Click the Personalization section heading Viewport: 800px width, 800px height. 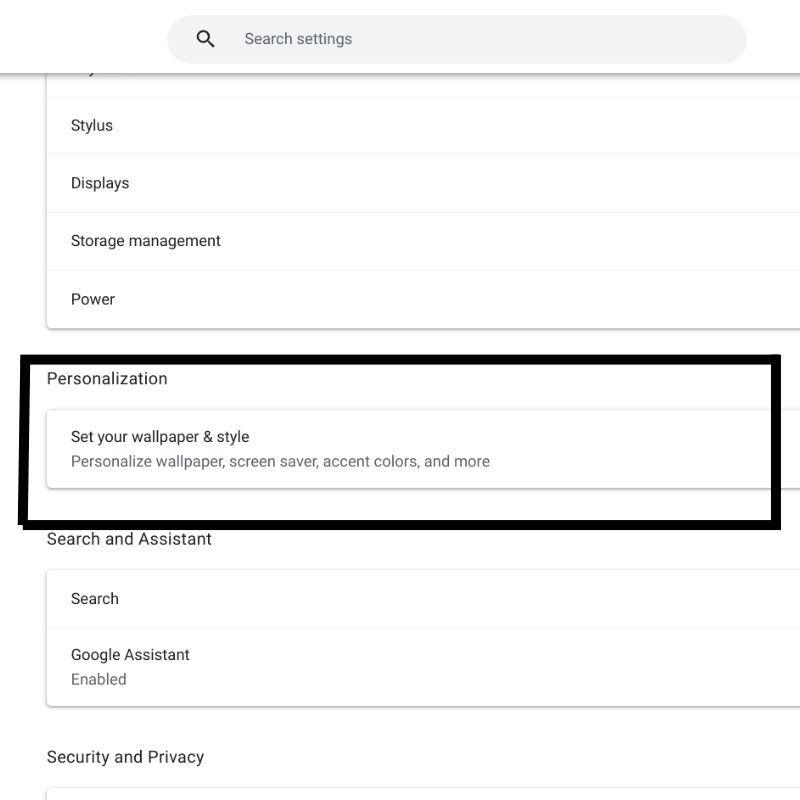108,378
